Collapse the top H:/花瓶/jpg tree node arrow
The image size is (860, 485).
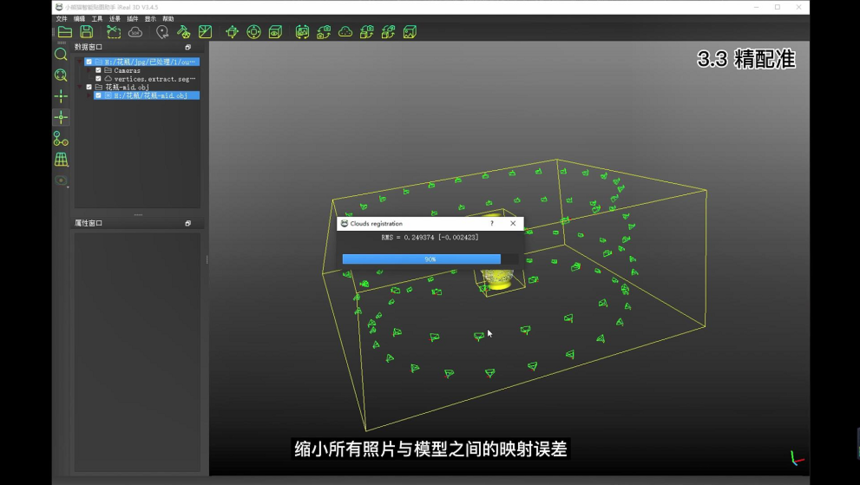pyautogui.click(x=81, y=62)
